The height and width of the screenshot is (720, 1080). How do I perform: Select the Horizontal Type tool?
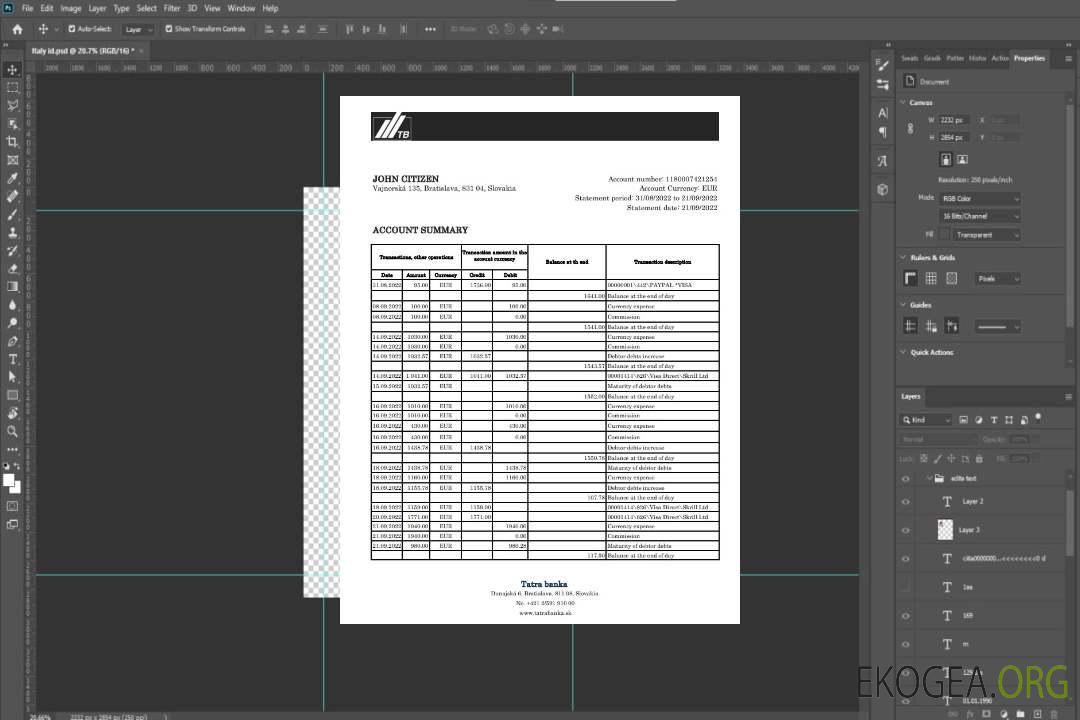(12, 359)
